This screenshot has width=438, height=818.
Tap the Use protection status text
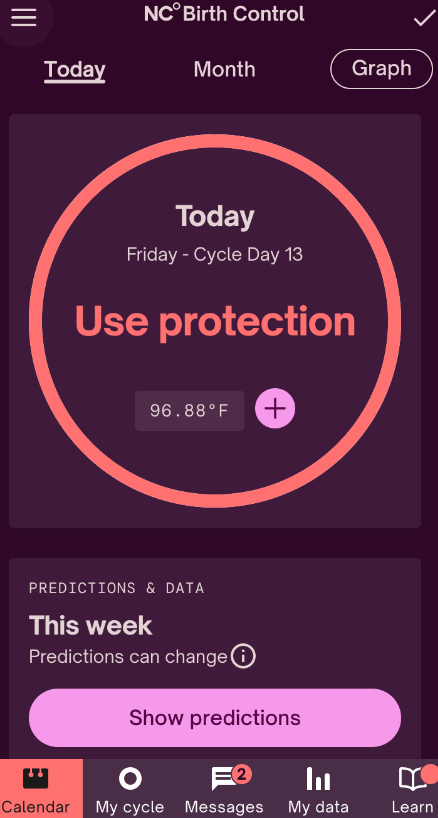pyautogui.click(x=215, y=321)
